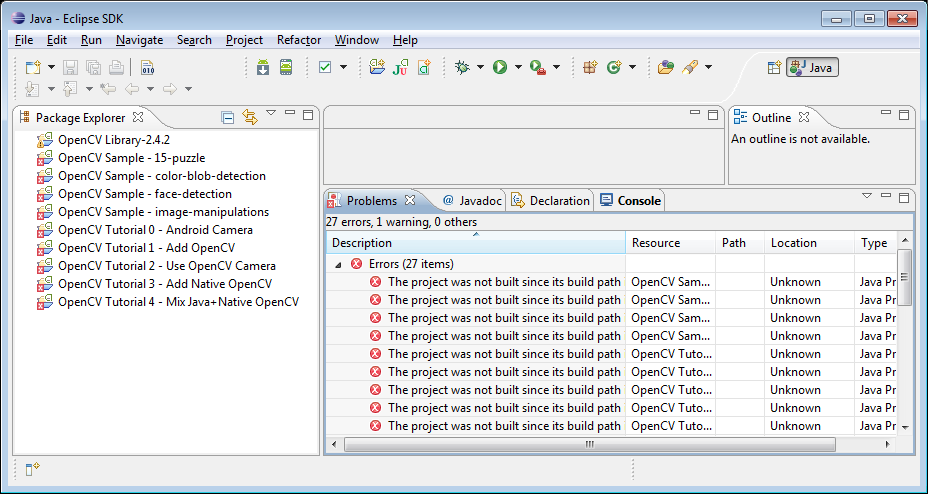Open the Help menu
Viewport: 928px width, 494px height.
[405, 40]
